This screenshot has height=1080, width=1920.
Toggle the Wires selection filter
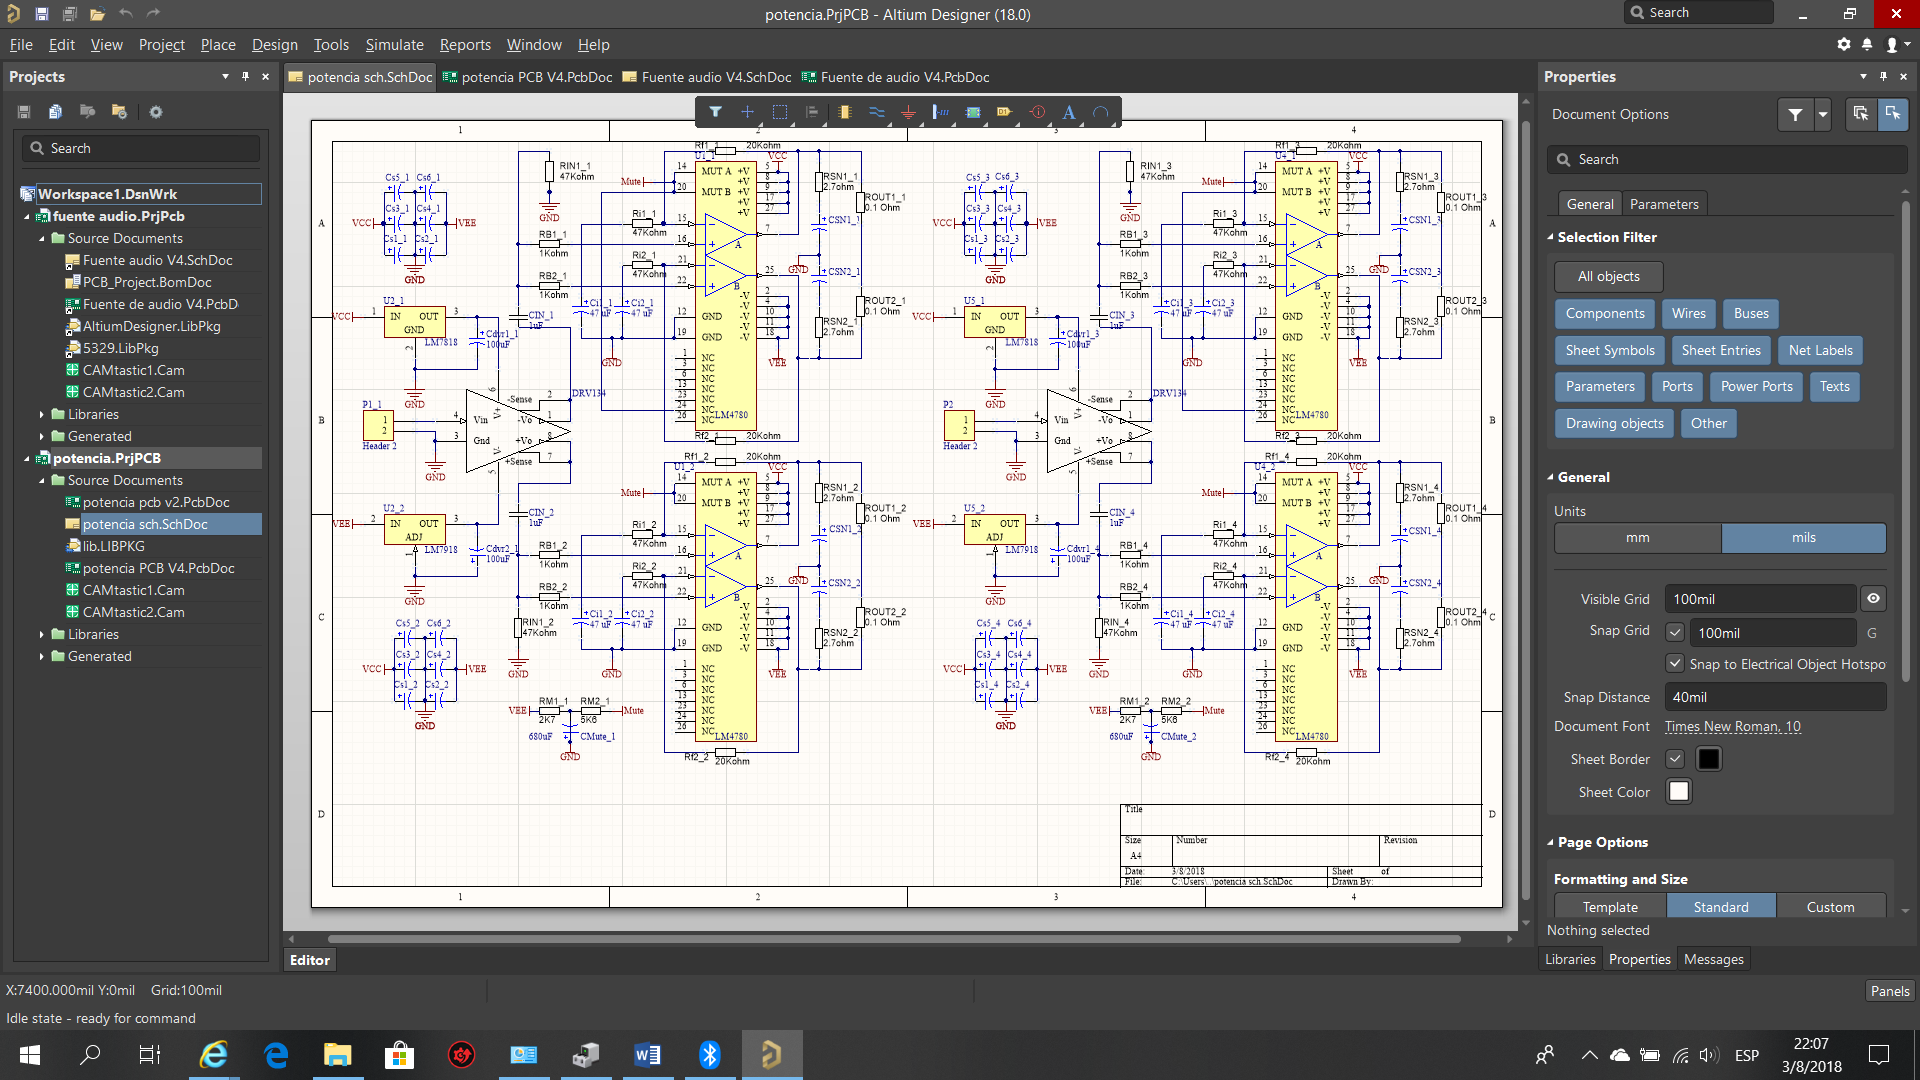[x=1689, y=314]
